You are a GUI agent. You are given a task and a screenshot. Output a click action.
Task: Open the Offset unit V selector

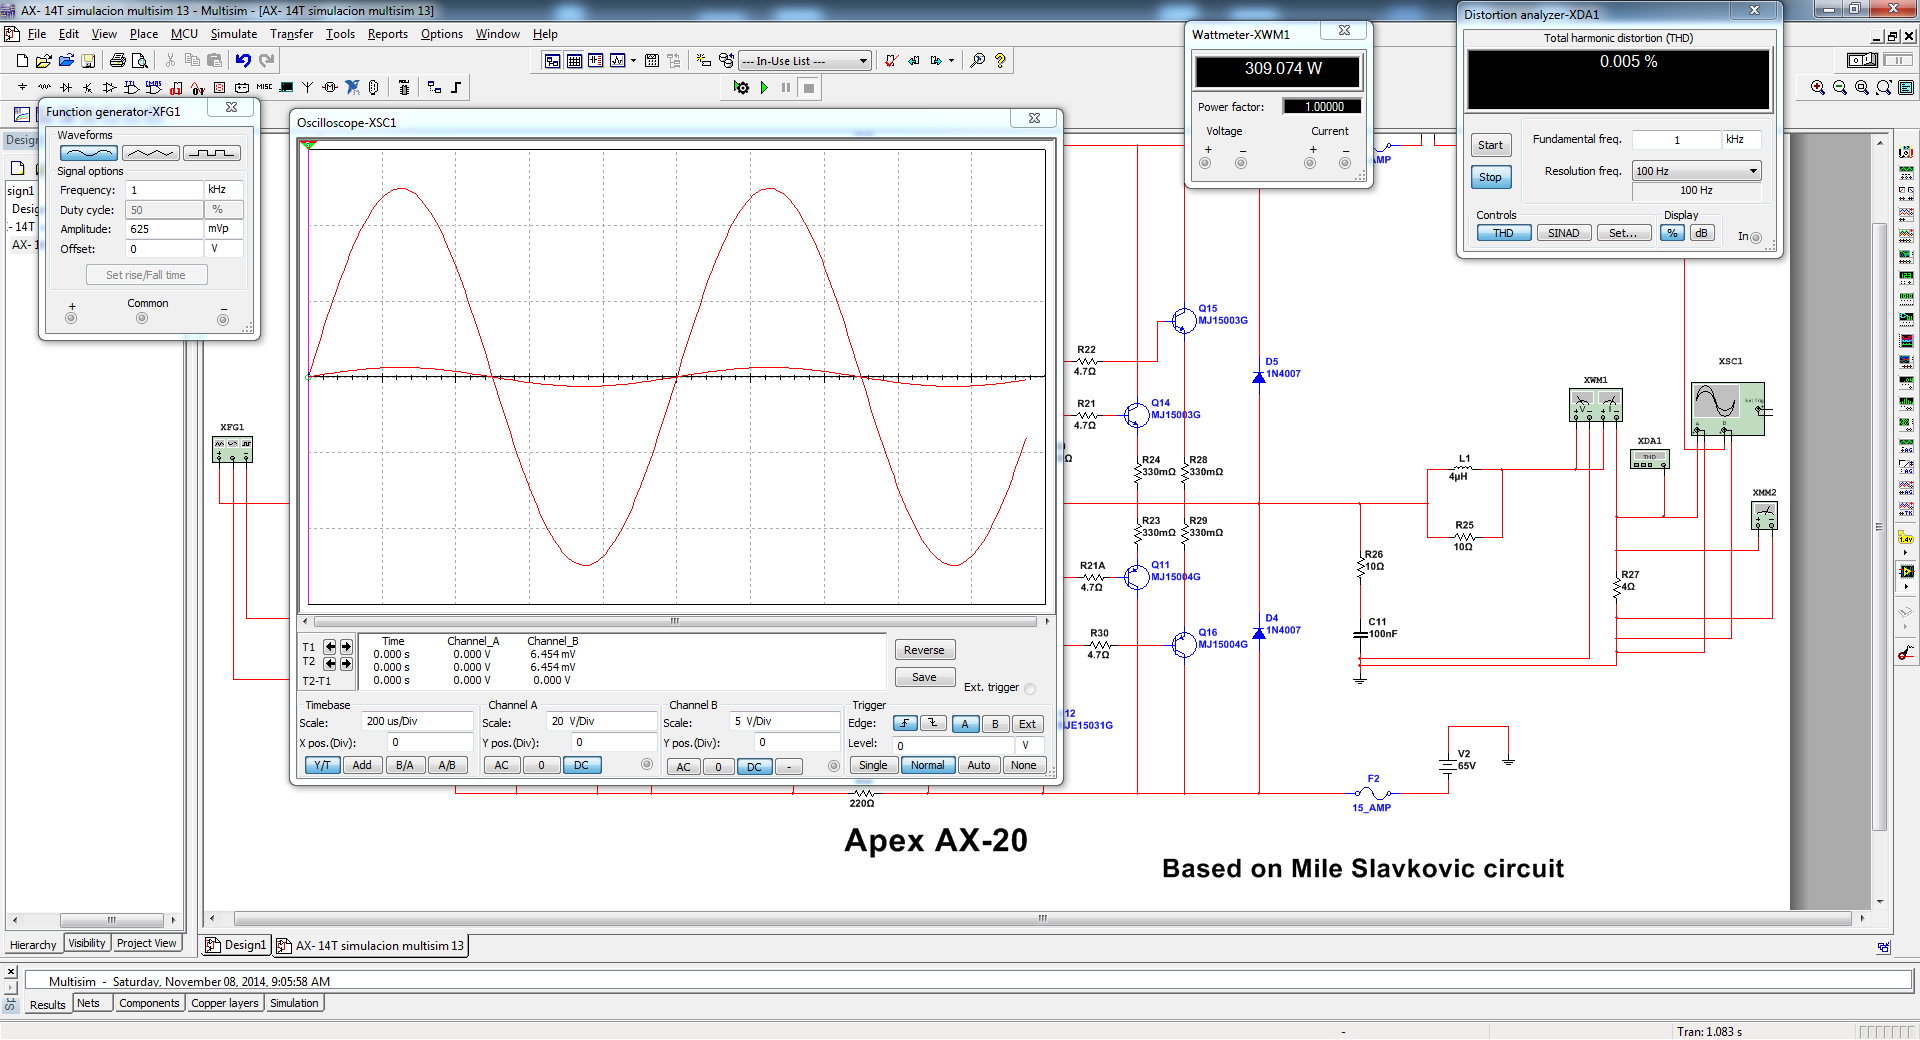pos(224,248)
